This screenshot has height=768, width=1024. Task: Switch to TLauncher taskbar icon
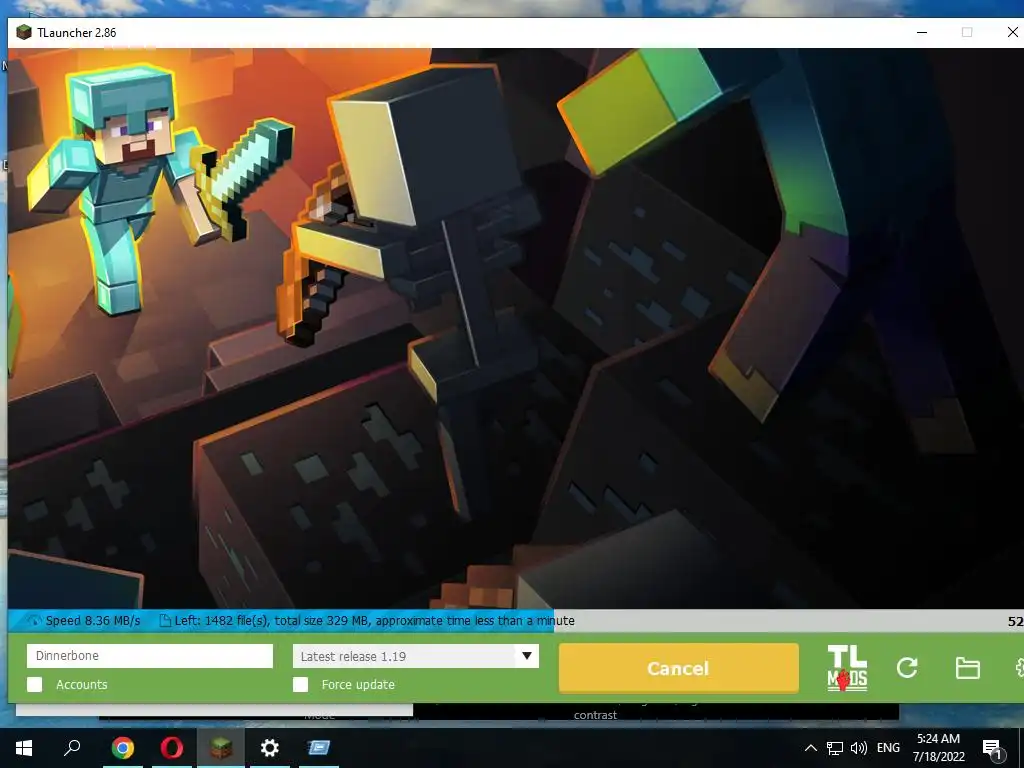click(221, 748)
